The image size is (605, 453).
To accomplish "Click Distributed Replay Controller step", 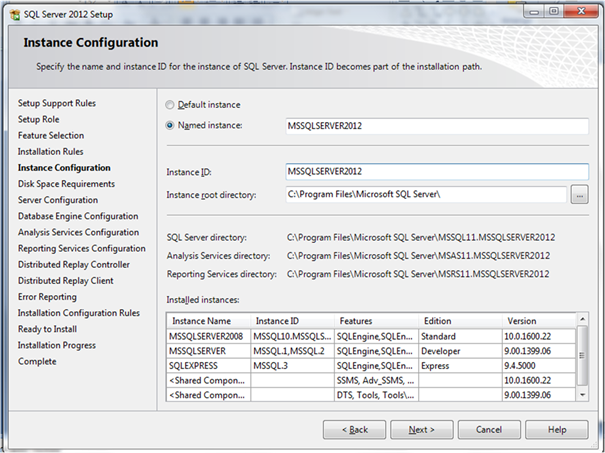I will pos(74,265).
